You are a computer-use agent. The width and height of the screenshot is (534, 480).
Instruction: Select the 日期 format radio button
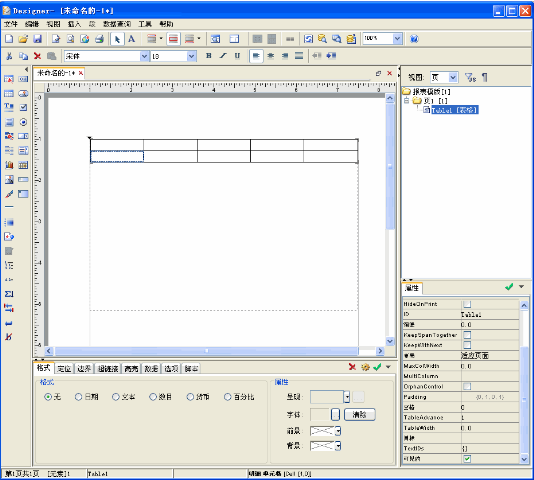point(78,397)
